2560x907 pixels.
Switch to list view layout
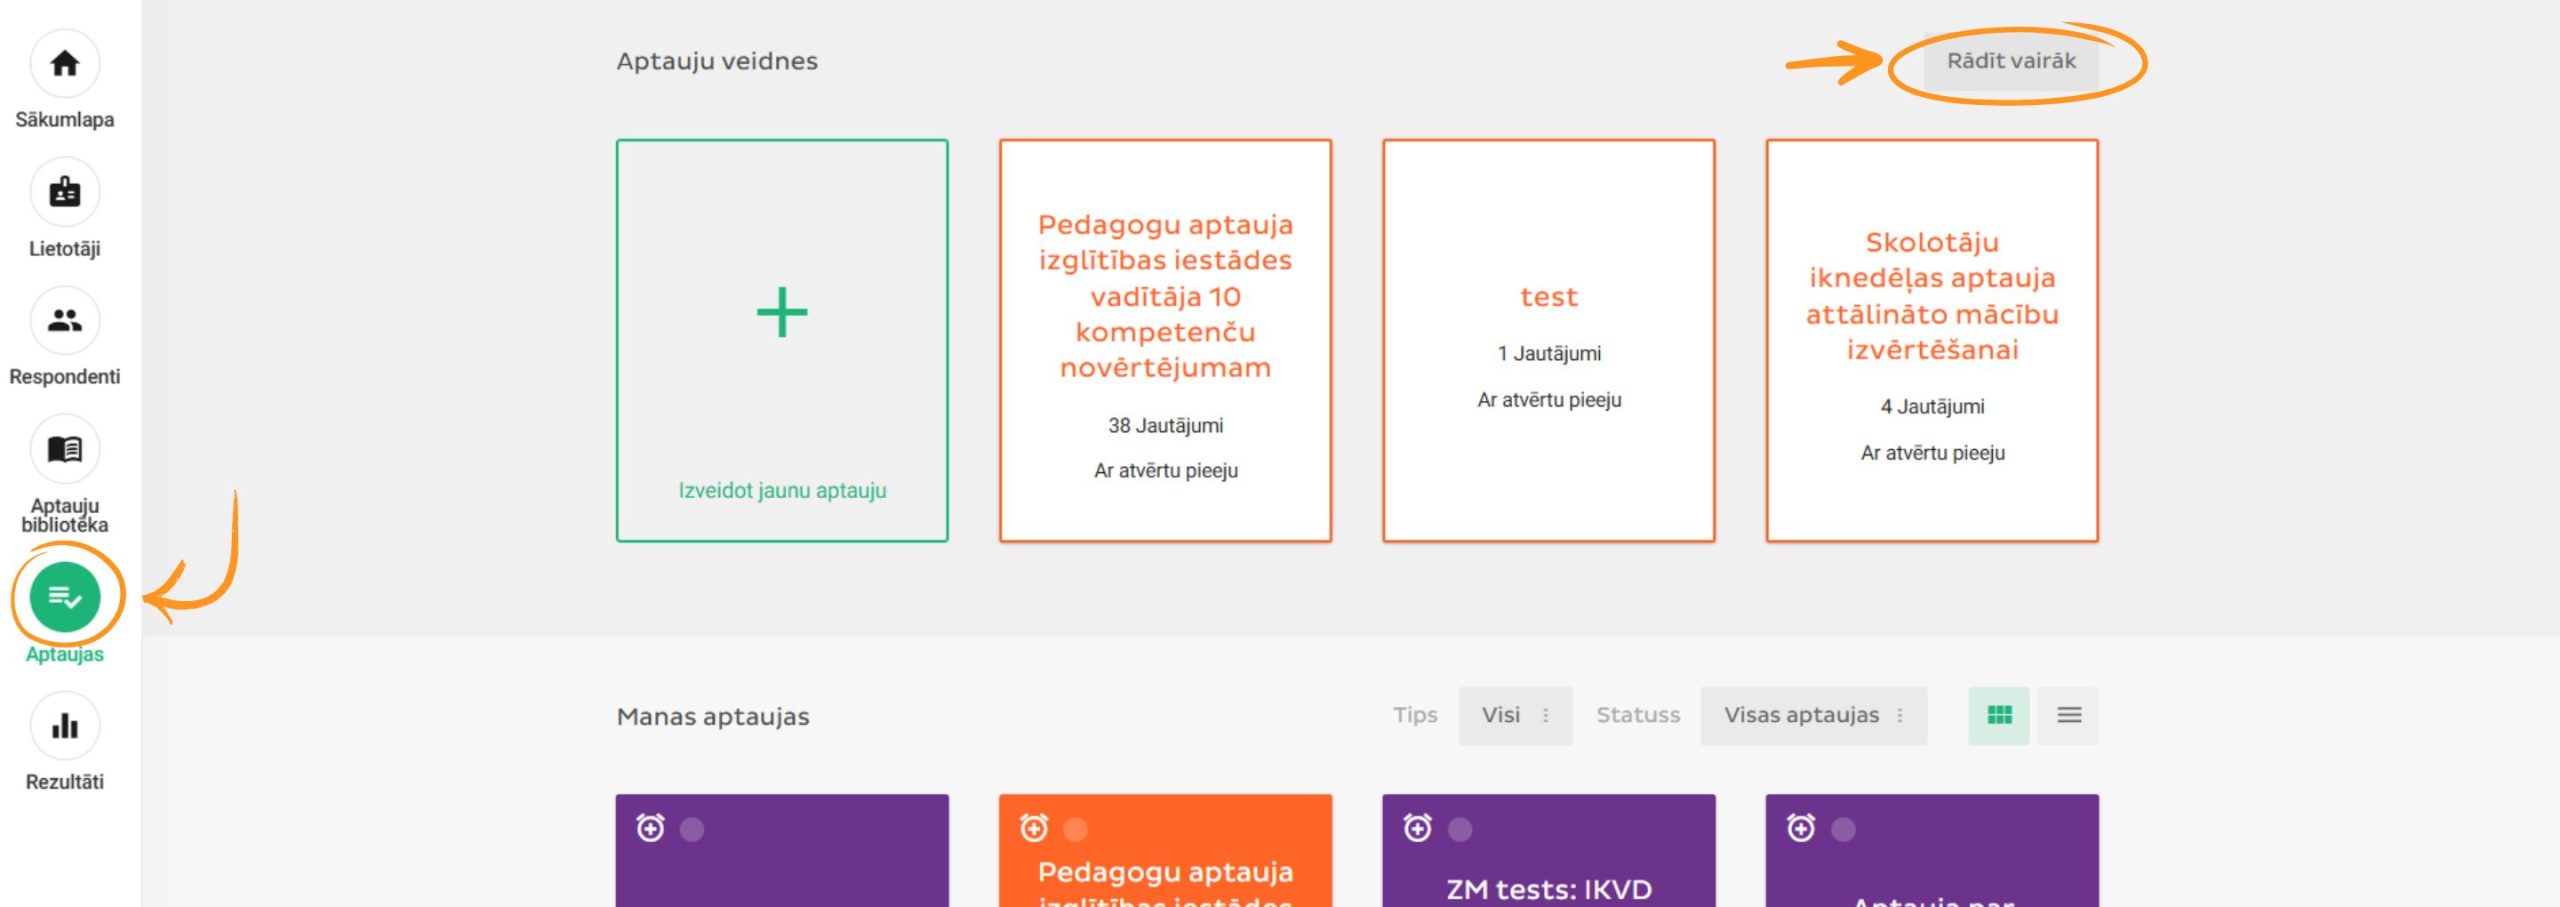coord(2069,715)
